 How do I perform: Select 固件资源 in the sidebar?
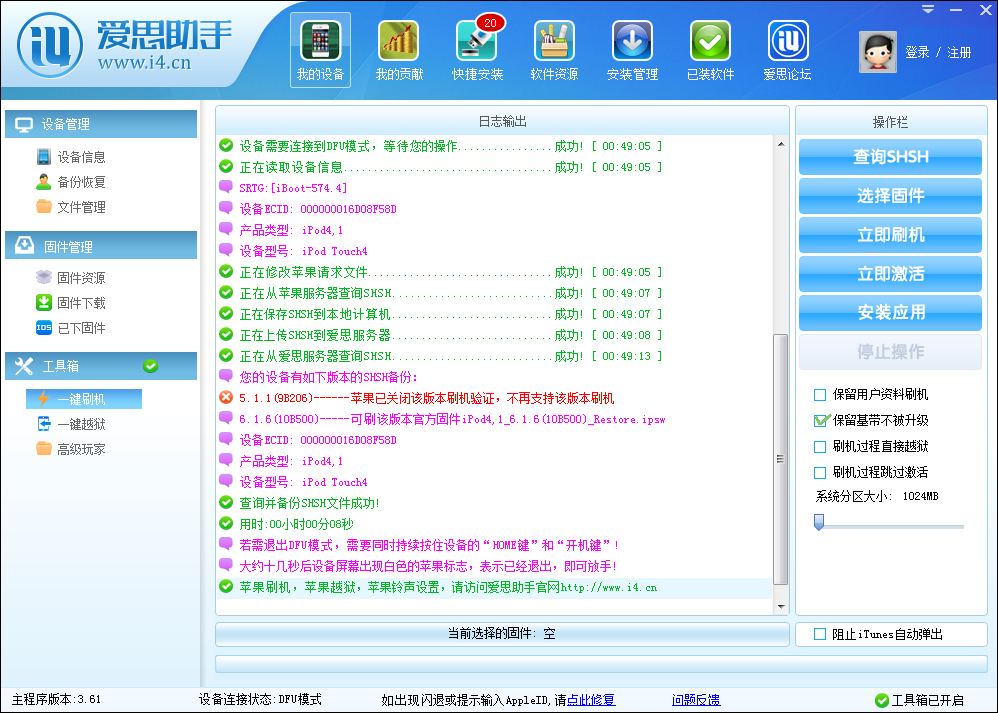point(71,278)
